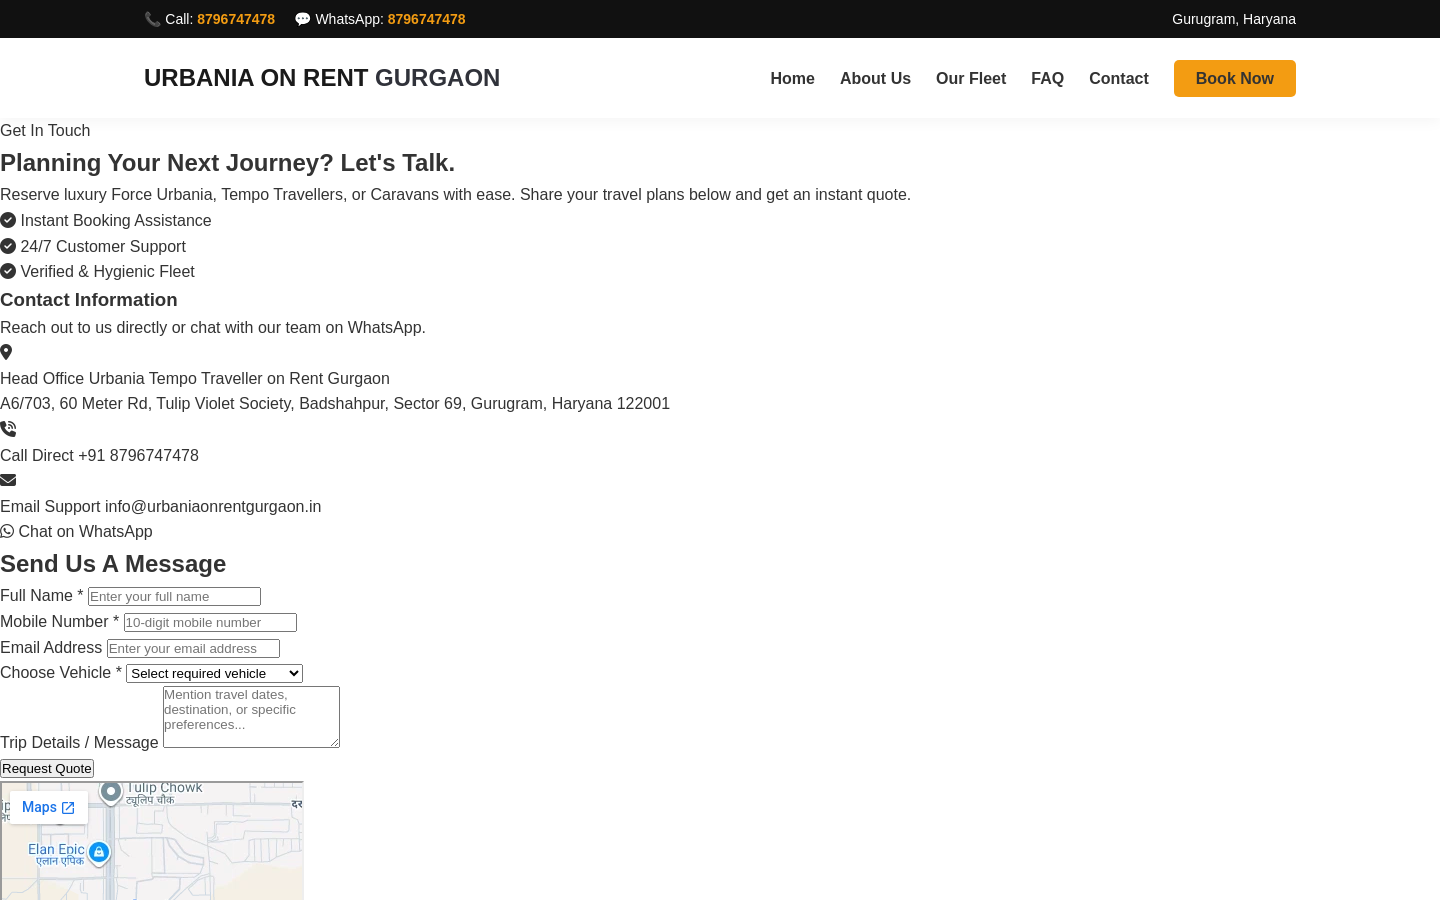Click the top bar WhatsApp number link
The width and height of the screenshot is (1440, 900).
[426, 19]
